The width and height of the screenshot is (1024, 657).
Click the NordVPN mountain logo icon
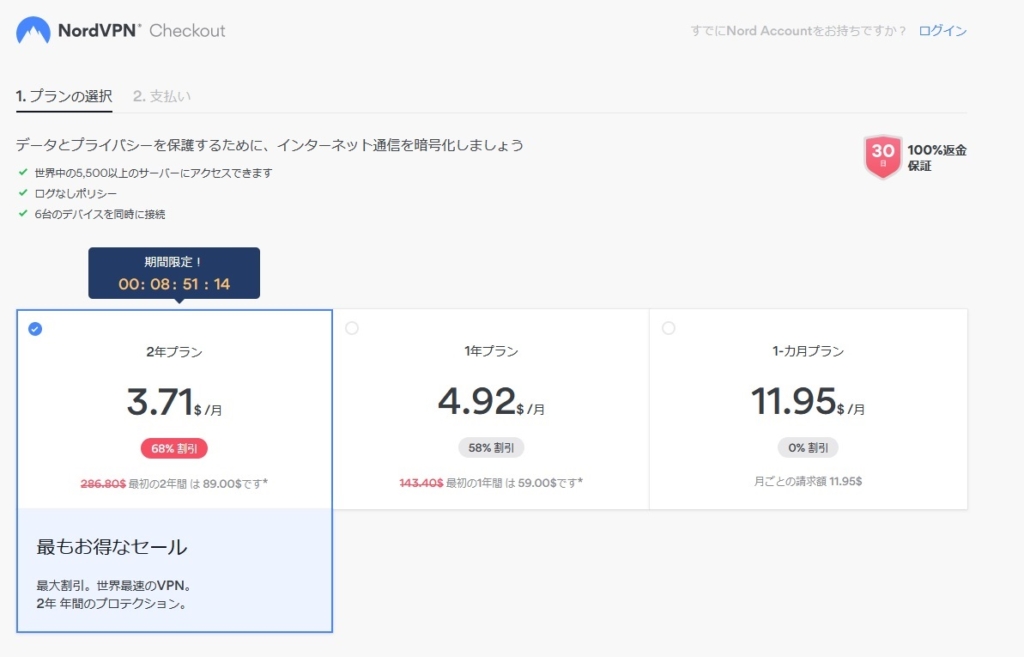pos(33,30)
